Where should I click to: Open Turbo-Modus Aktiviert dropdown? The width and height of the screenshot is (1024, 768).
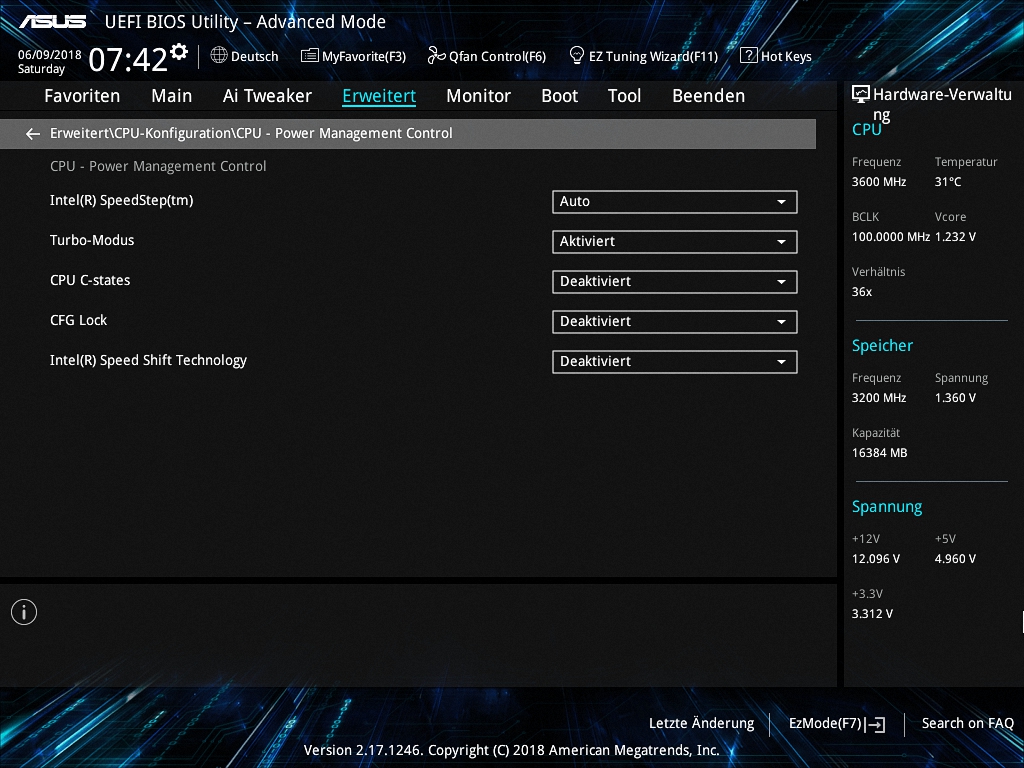[675, 242]
